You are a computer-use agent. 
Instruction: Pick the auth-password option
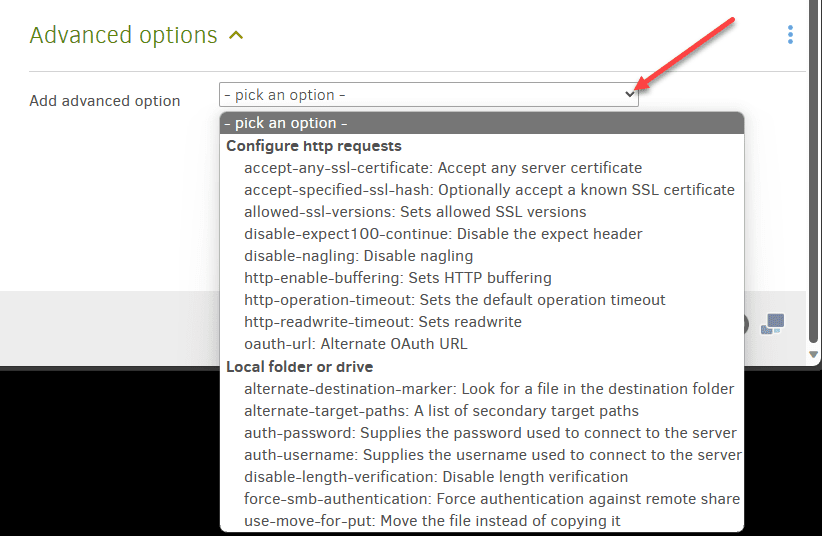point(490,433)
